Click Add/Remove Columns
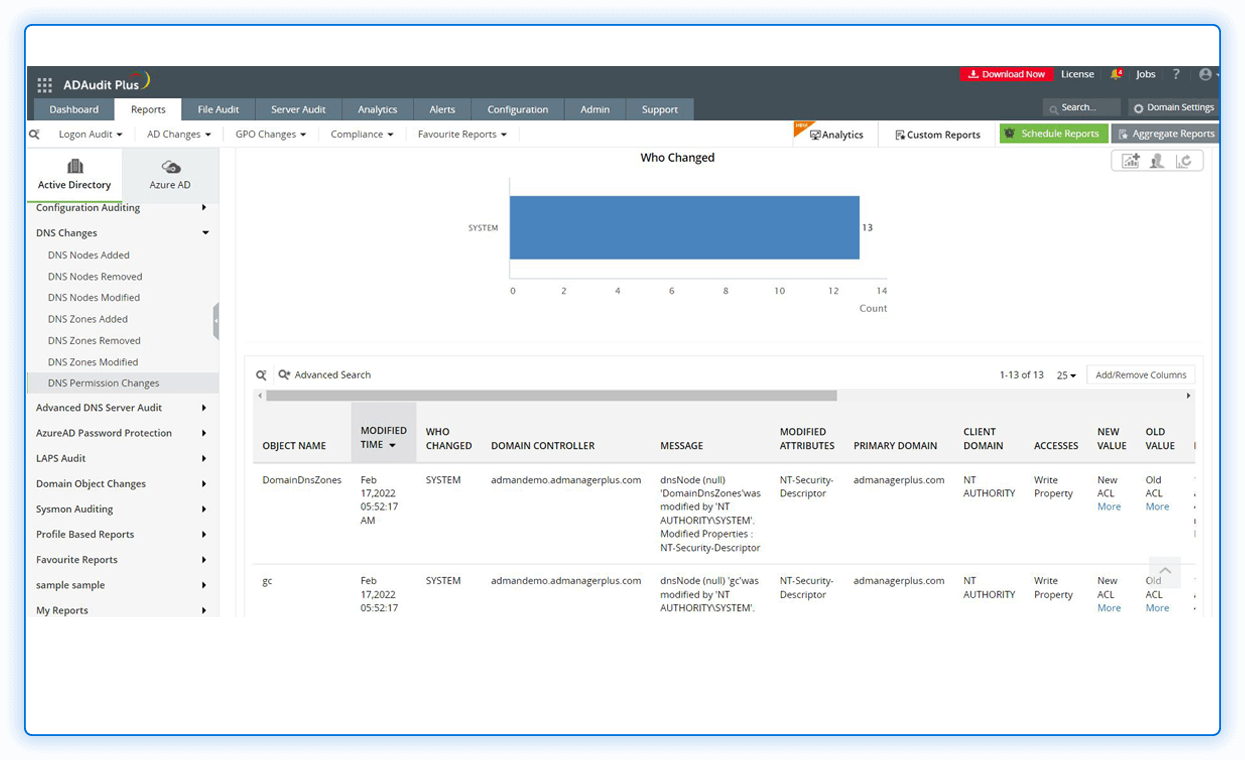 (1140, 375)
